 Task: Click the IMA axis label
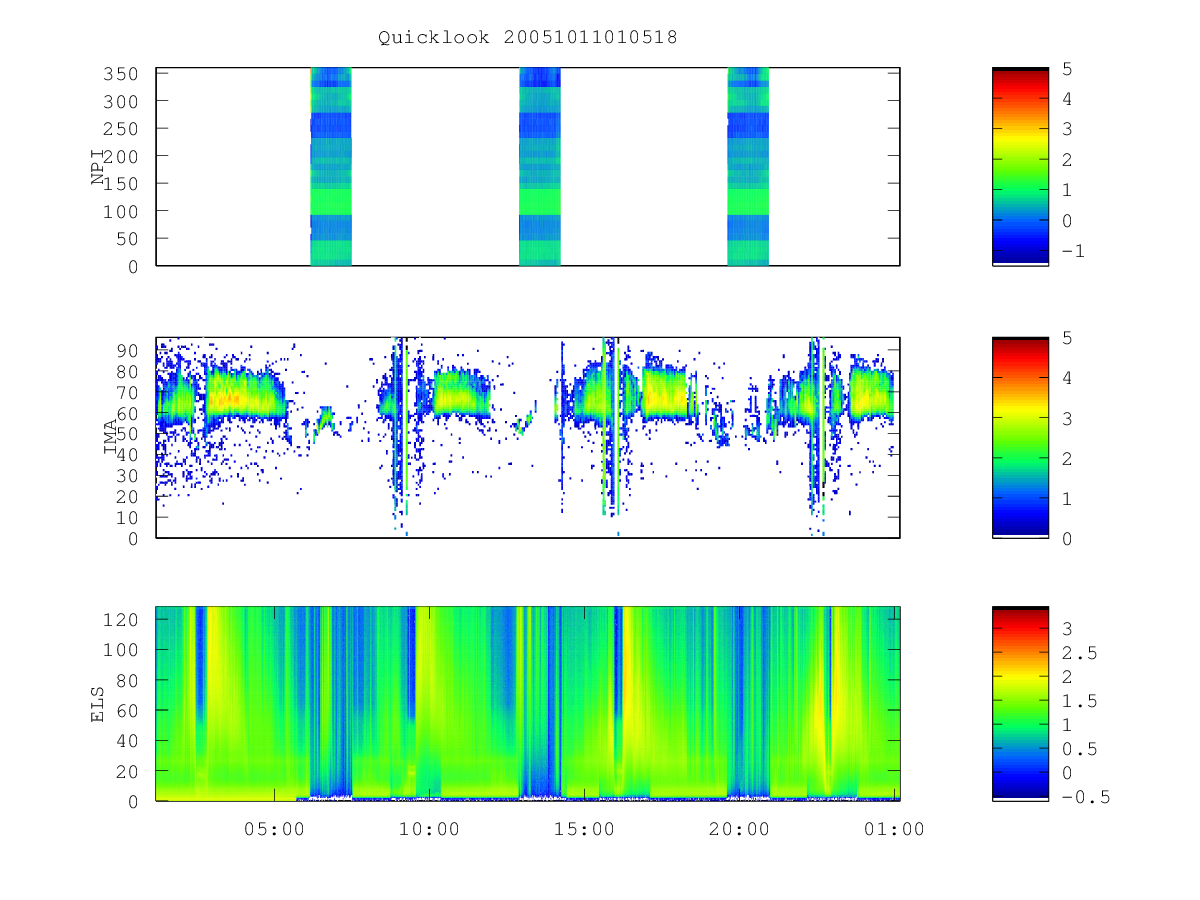click(111, 437)
